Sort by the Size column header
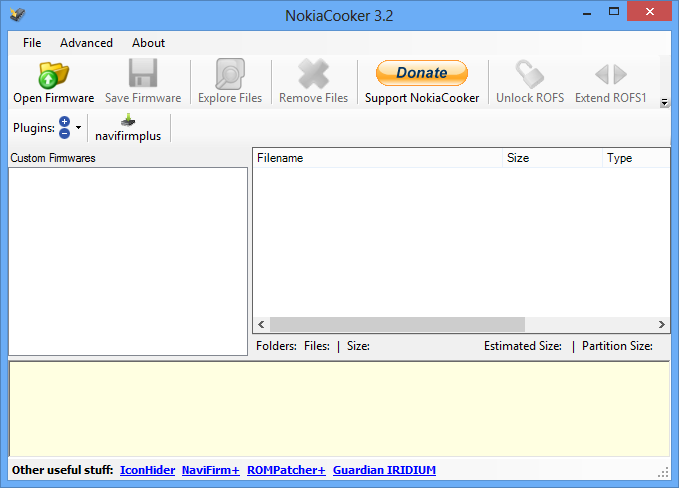This screenshot has height=488, width=679. point(552,158)
